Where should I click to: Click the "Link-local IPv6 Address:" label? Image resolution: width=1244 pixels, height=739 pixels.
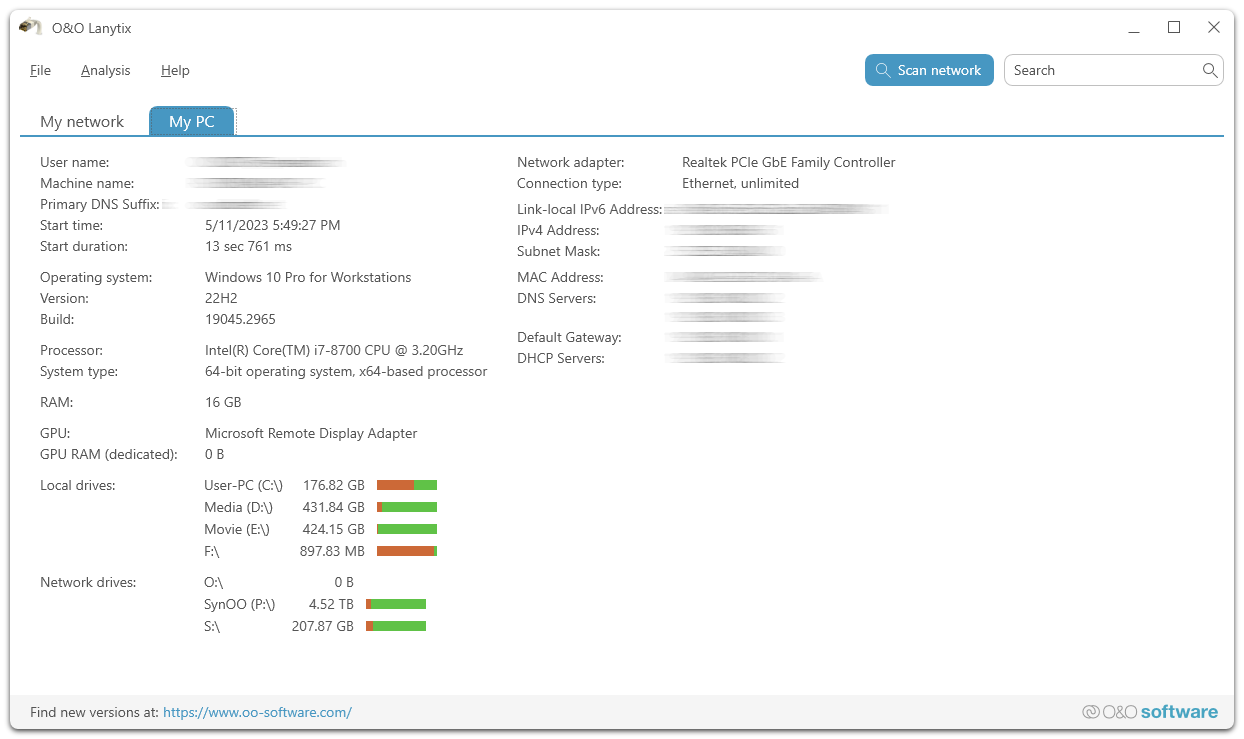point(590,209)
